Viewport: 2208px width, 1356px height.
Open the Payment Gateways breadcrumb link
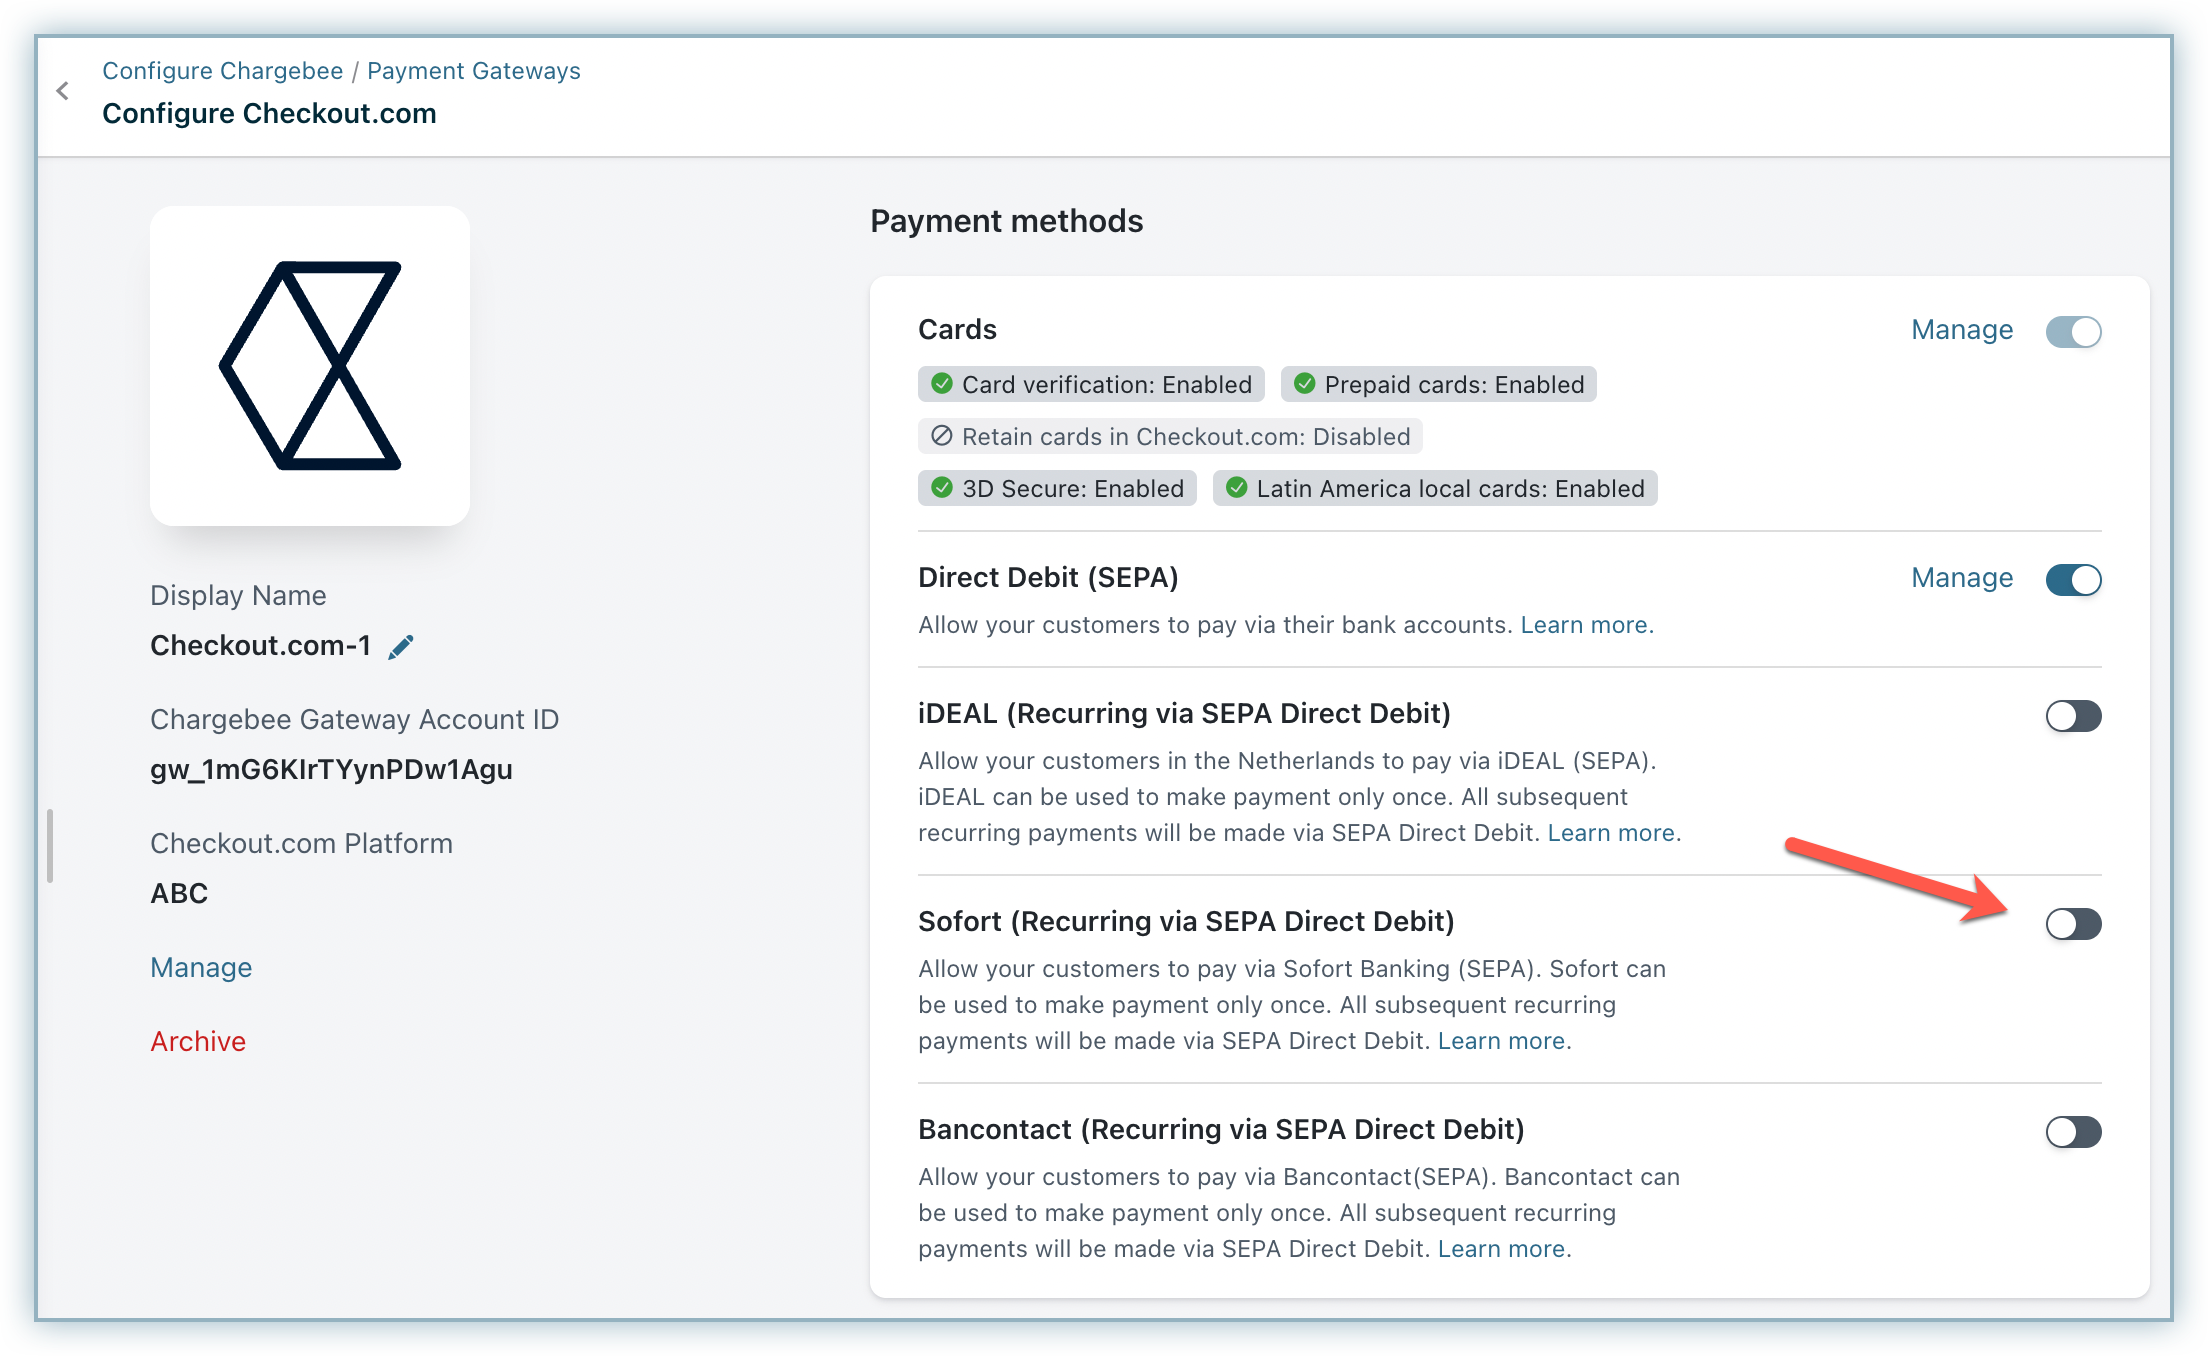[474, 71]
